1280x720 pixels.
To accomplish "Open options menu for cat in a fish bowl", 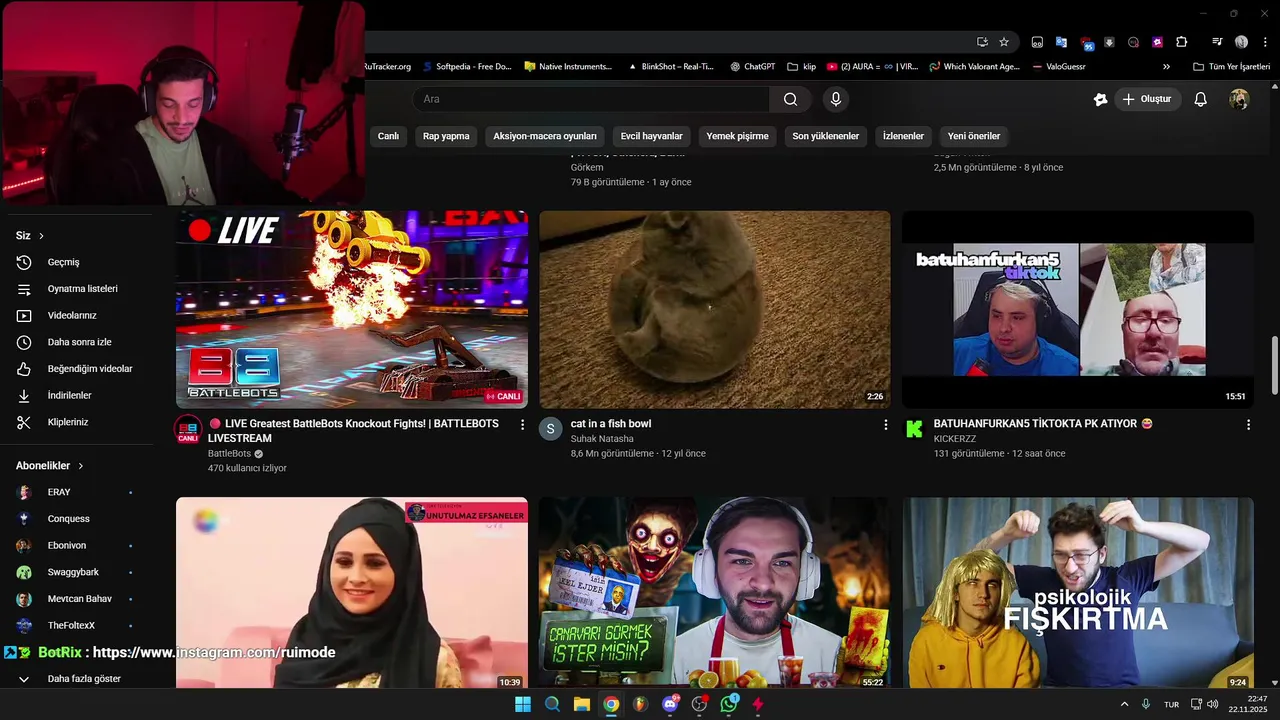I will coord(885,425).
